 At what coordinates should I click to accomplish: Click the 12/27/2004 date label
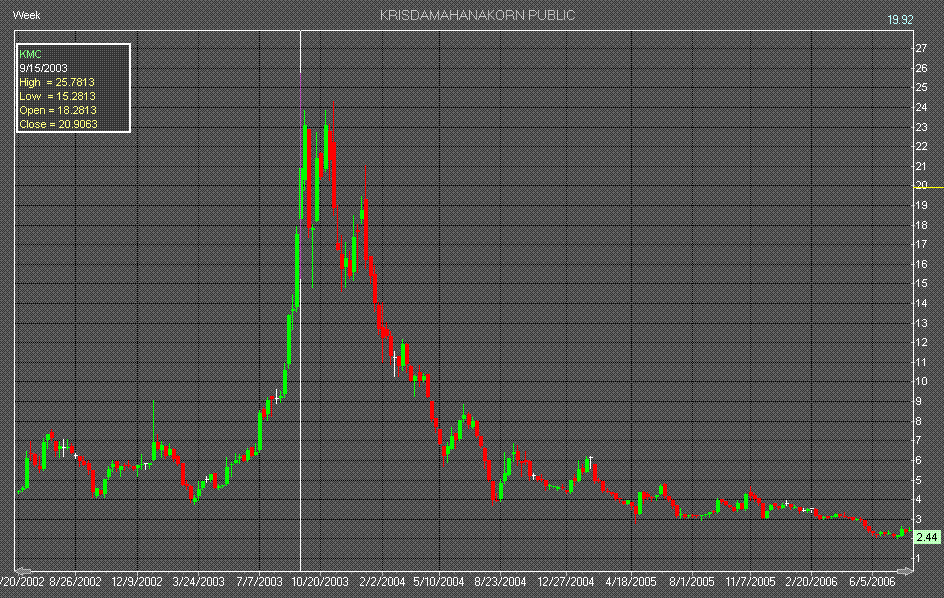[565, 582]
